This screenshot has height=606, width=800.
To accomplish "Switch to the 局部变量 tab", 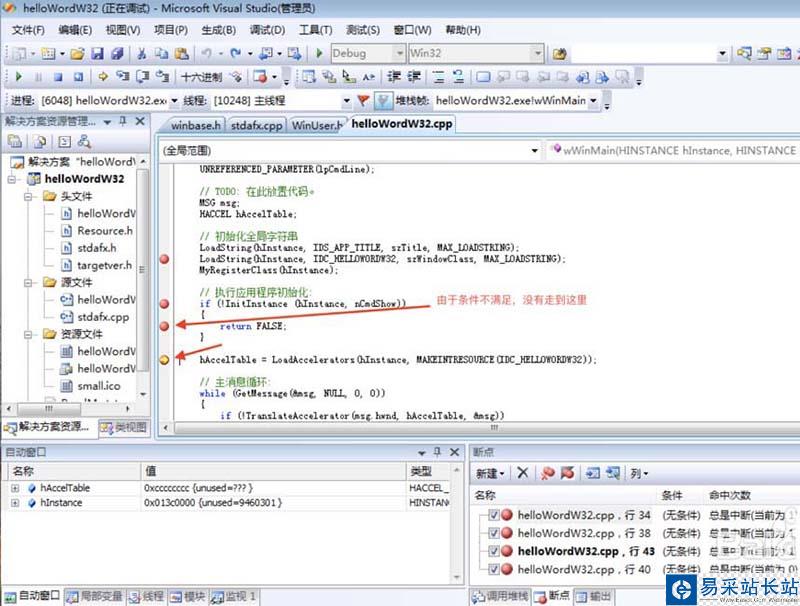I will 95,596.
